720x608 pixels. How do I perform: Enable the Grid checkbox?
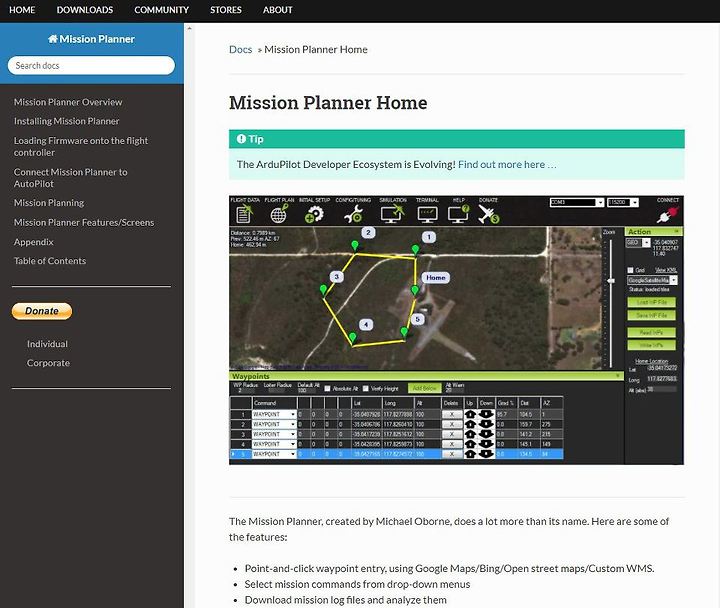(630, 270)
